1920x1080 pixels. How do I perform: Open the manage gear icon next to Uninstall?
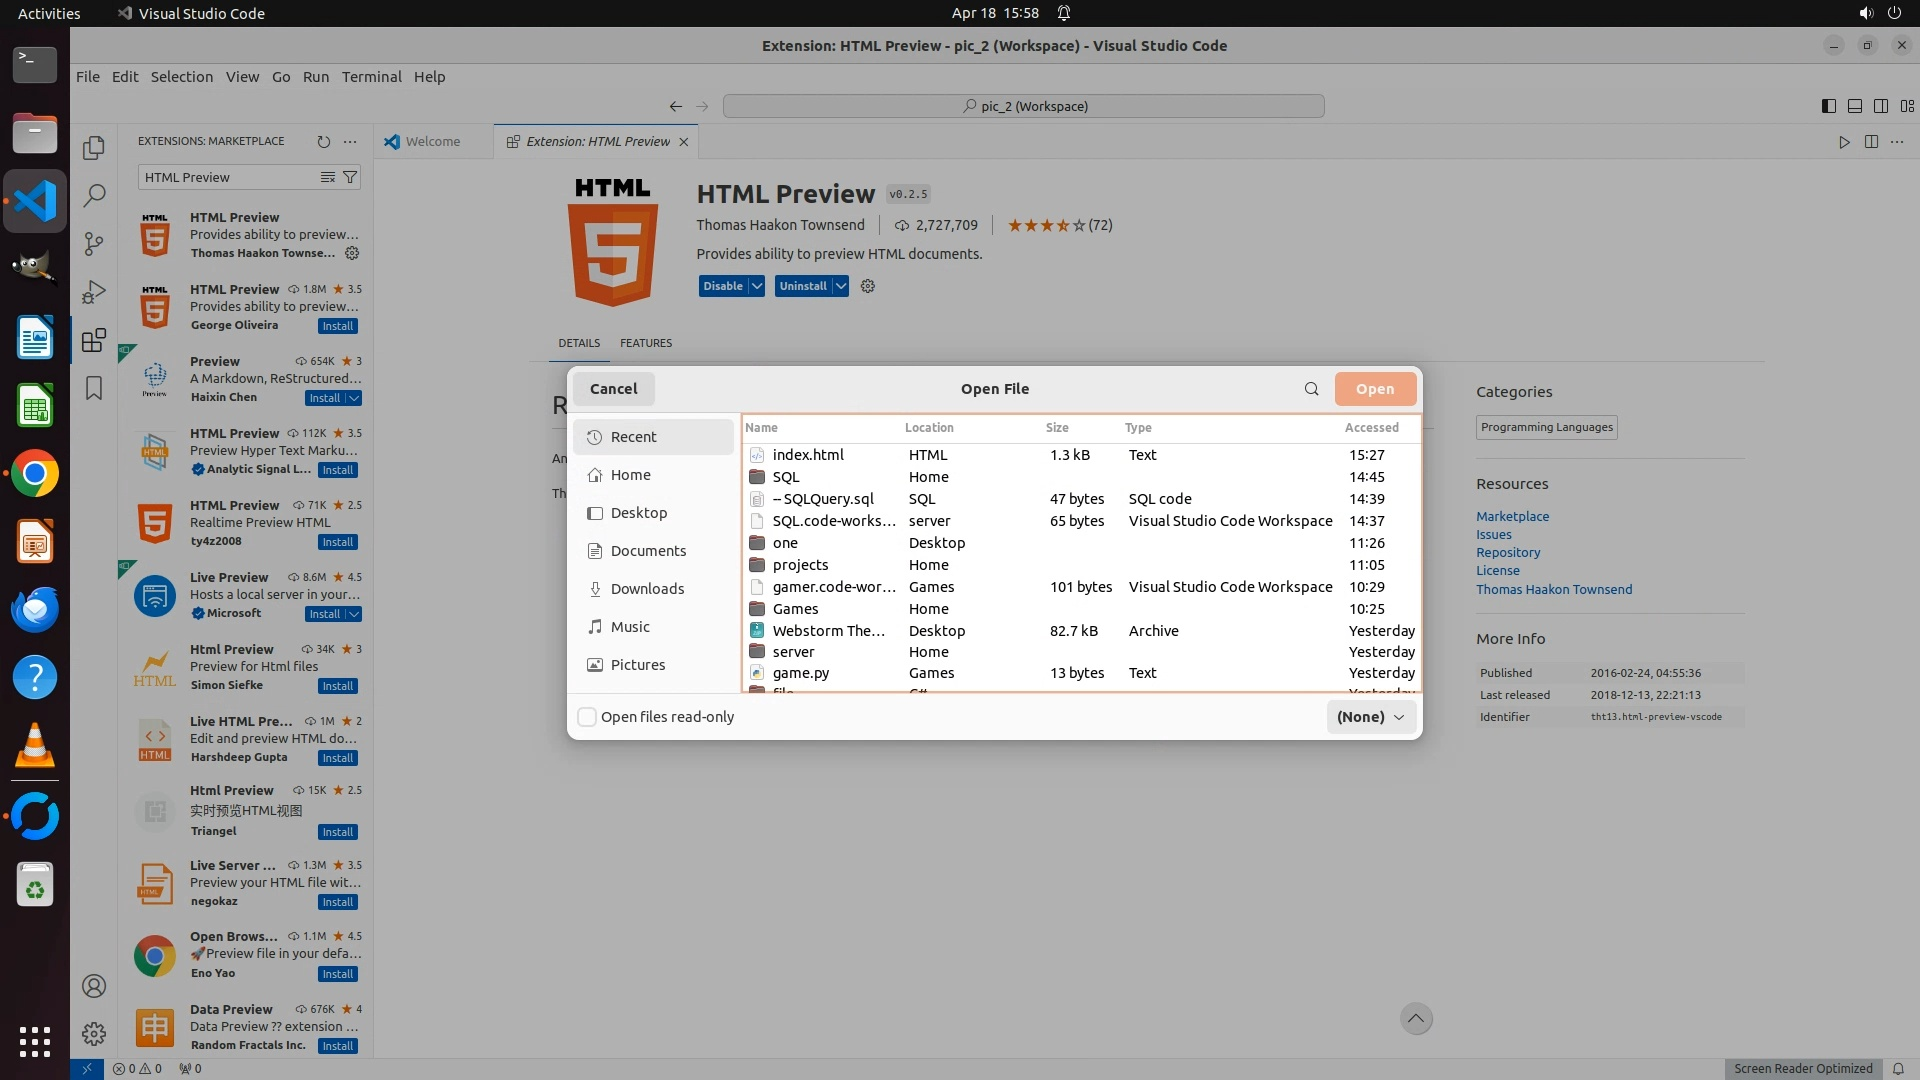tap(868, 286)
